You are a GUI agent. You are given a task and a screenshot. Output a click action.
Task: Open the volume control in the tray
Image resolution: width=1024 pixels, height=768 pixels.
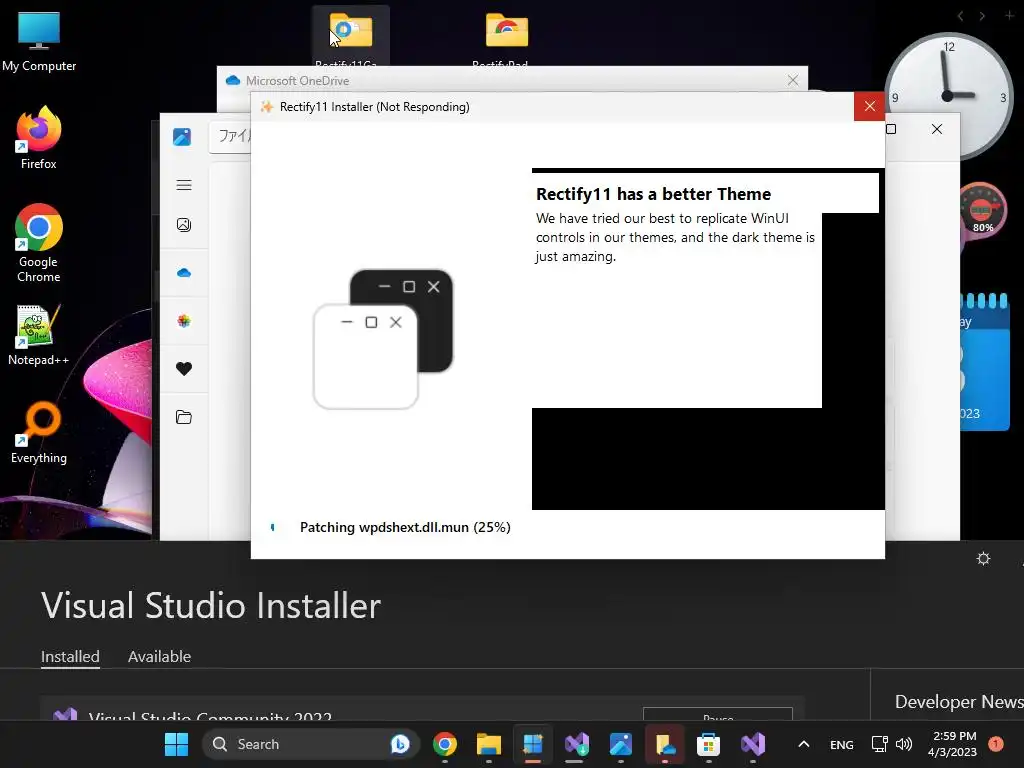(x=904, y=744)
